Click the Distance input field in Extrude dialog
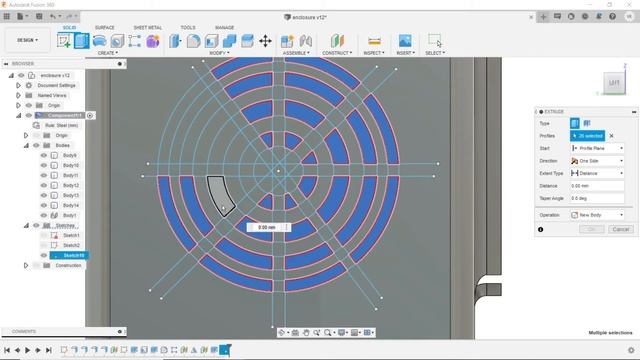 [597, 186]
